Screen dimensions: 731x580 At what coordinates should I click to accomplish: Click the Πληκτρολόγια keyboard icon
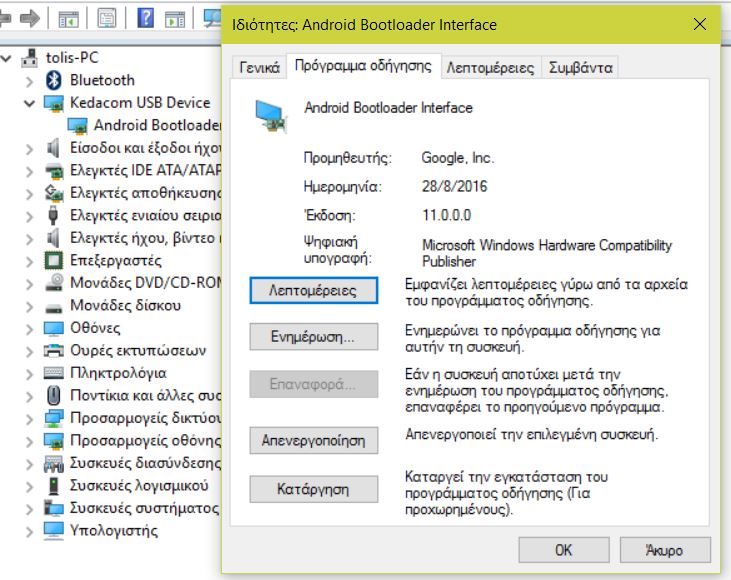[x=54, y=373]
